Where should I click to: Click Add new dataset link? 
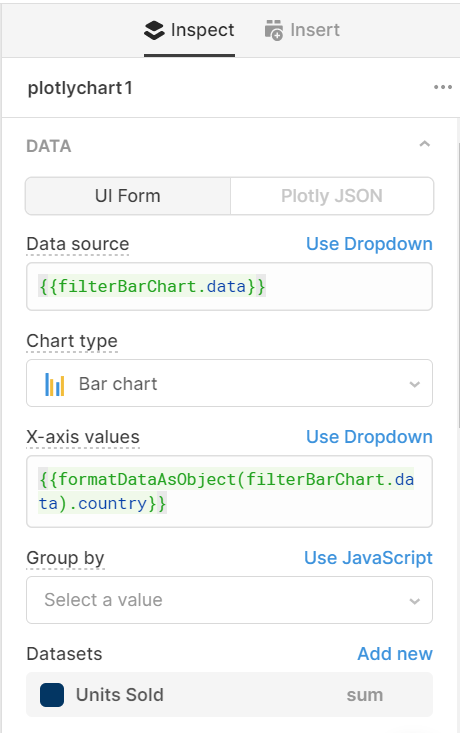pos(395,654)
